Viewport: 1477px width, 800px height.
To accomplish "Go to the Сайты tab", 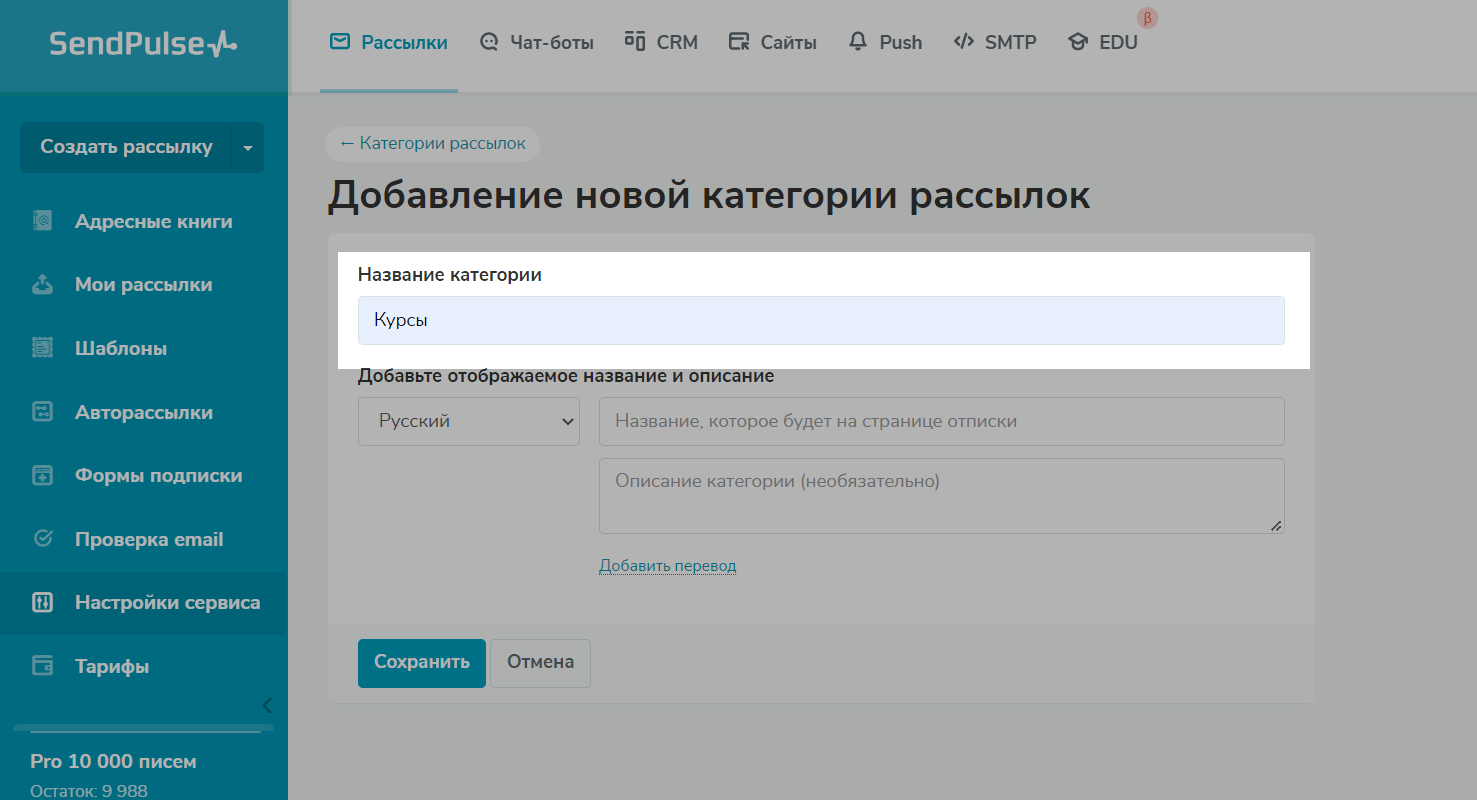I will 772,42.
